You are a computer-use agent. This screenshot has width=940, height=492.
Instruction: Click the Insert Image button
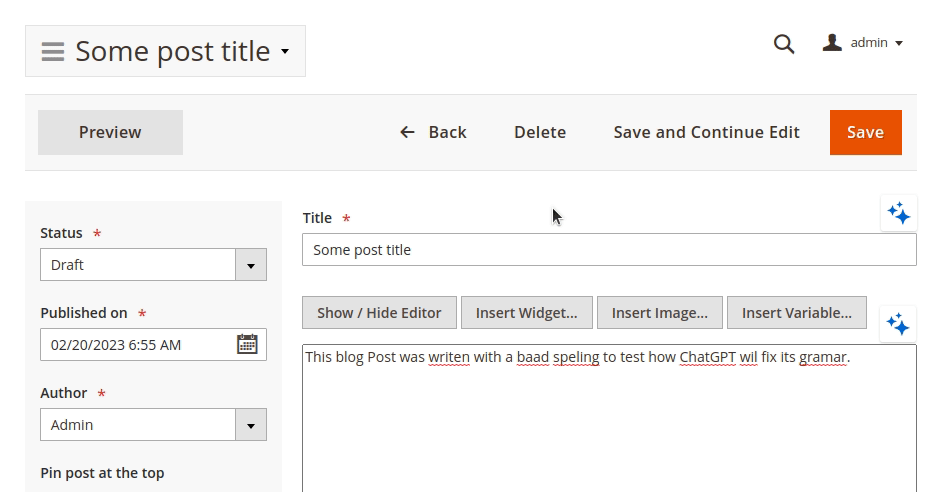659,312
